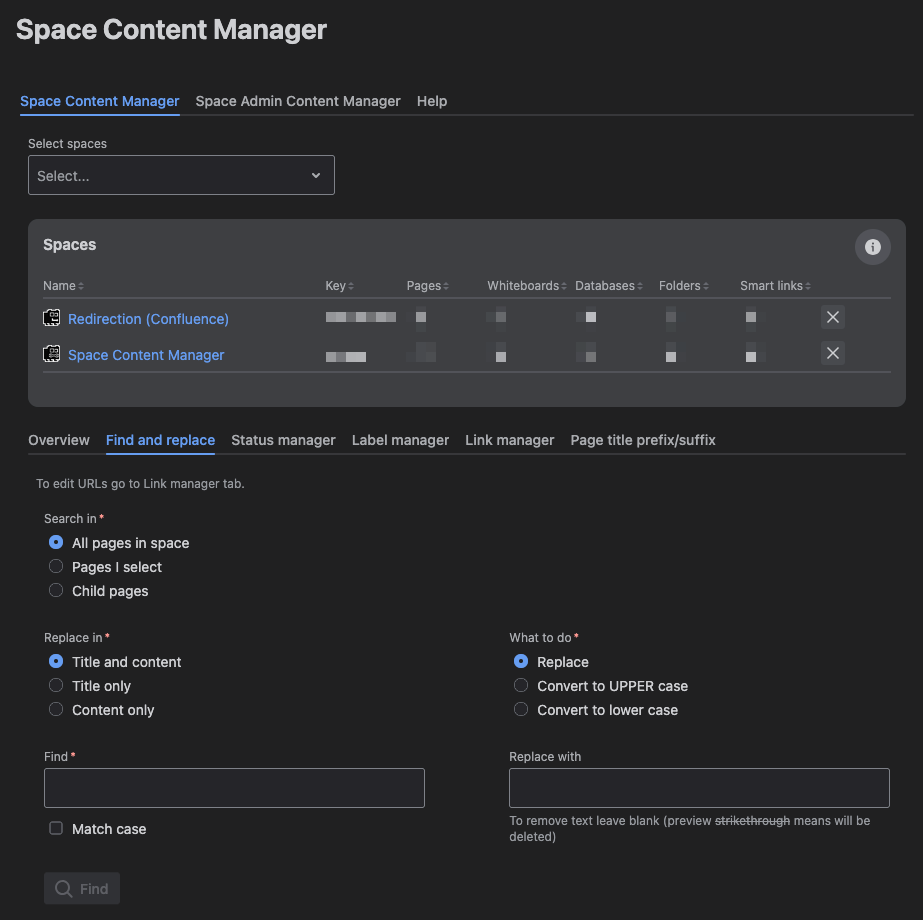
Task: Choose the Content only option
Action: click(x=56, y=709)
